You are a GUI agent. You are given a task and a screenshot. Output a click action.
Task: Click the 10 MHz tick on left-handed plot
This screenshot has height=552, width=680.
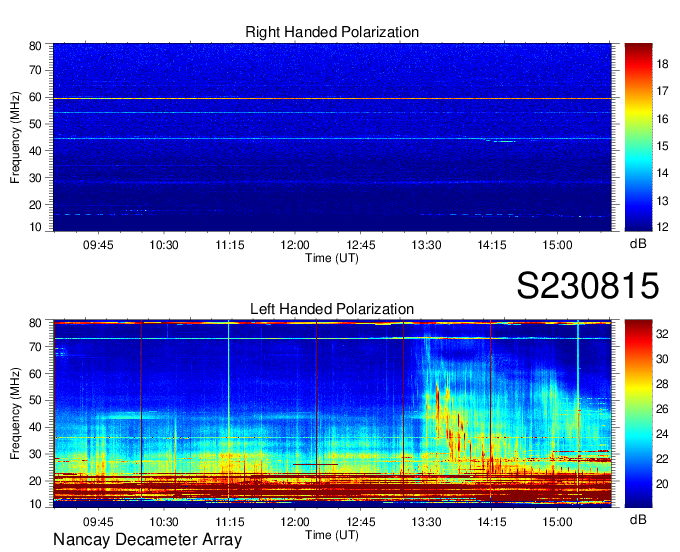(35, 504)
